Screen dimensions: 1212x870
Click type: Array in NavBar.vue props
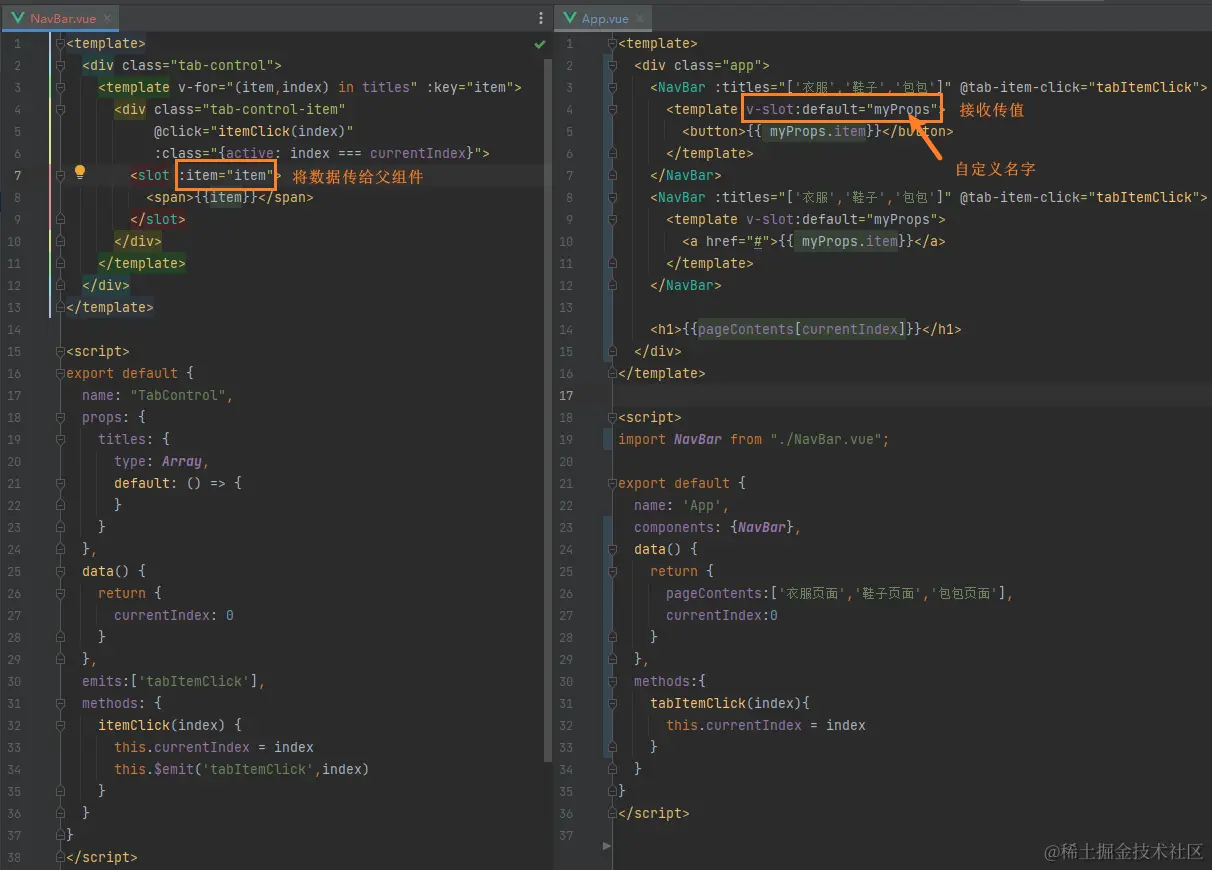tap(161, 462)
